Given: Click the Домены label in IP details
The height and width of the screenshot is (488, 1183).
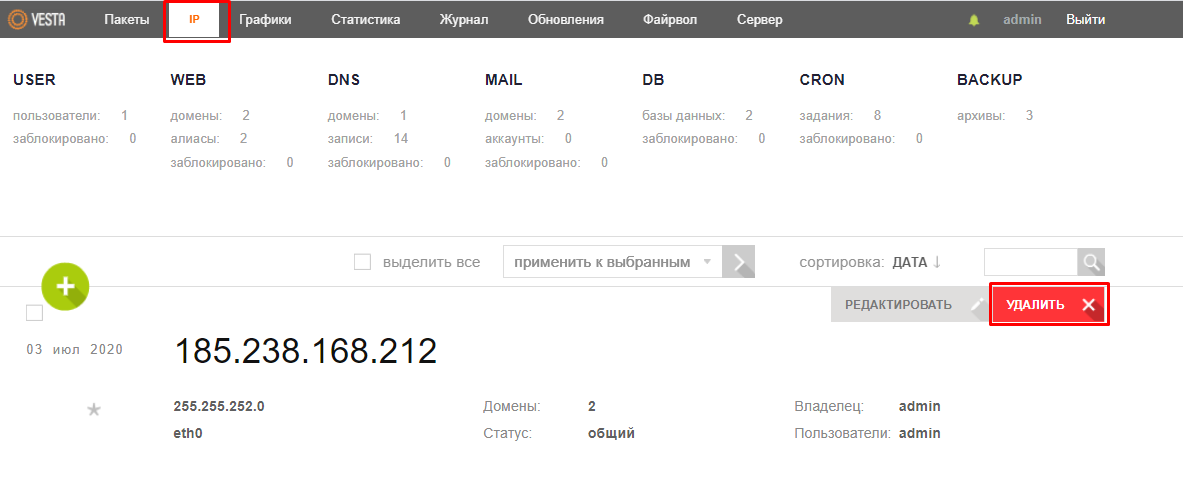Looking at the screenshot, I should [512, 407].
